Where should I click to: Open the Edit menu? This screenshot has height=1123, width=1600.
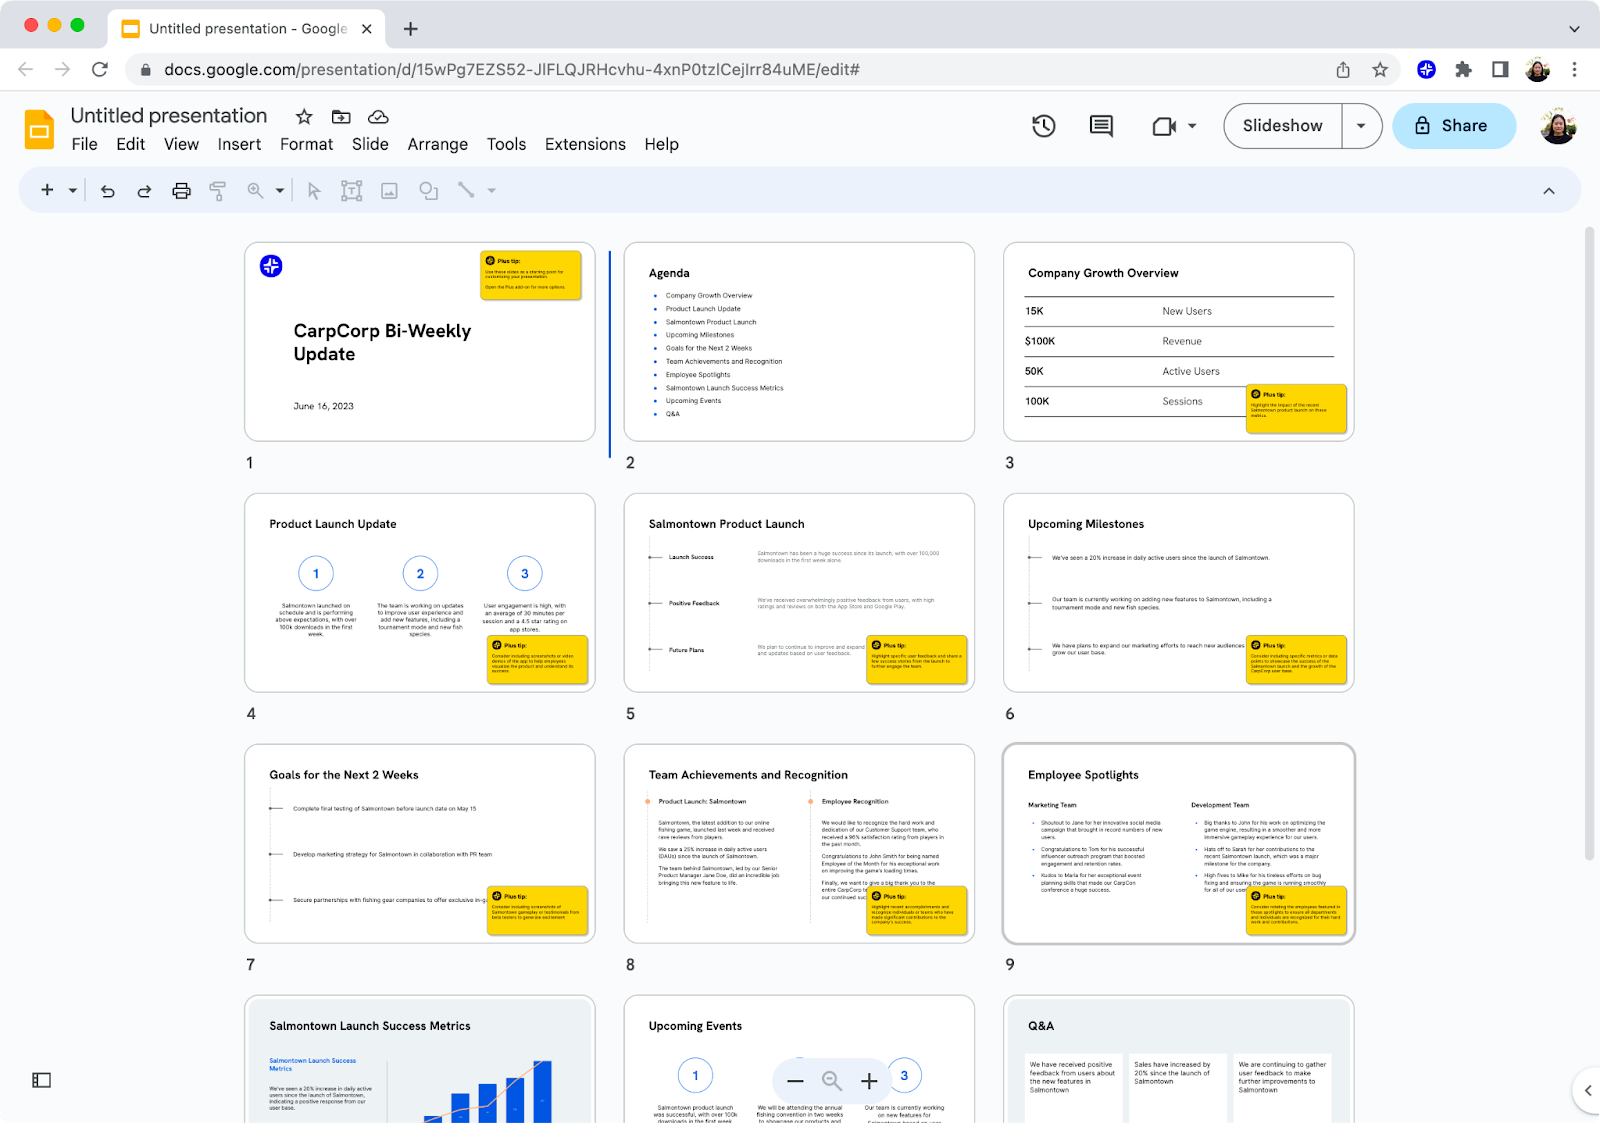131,144
